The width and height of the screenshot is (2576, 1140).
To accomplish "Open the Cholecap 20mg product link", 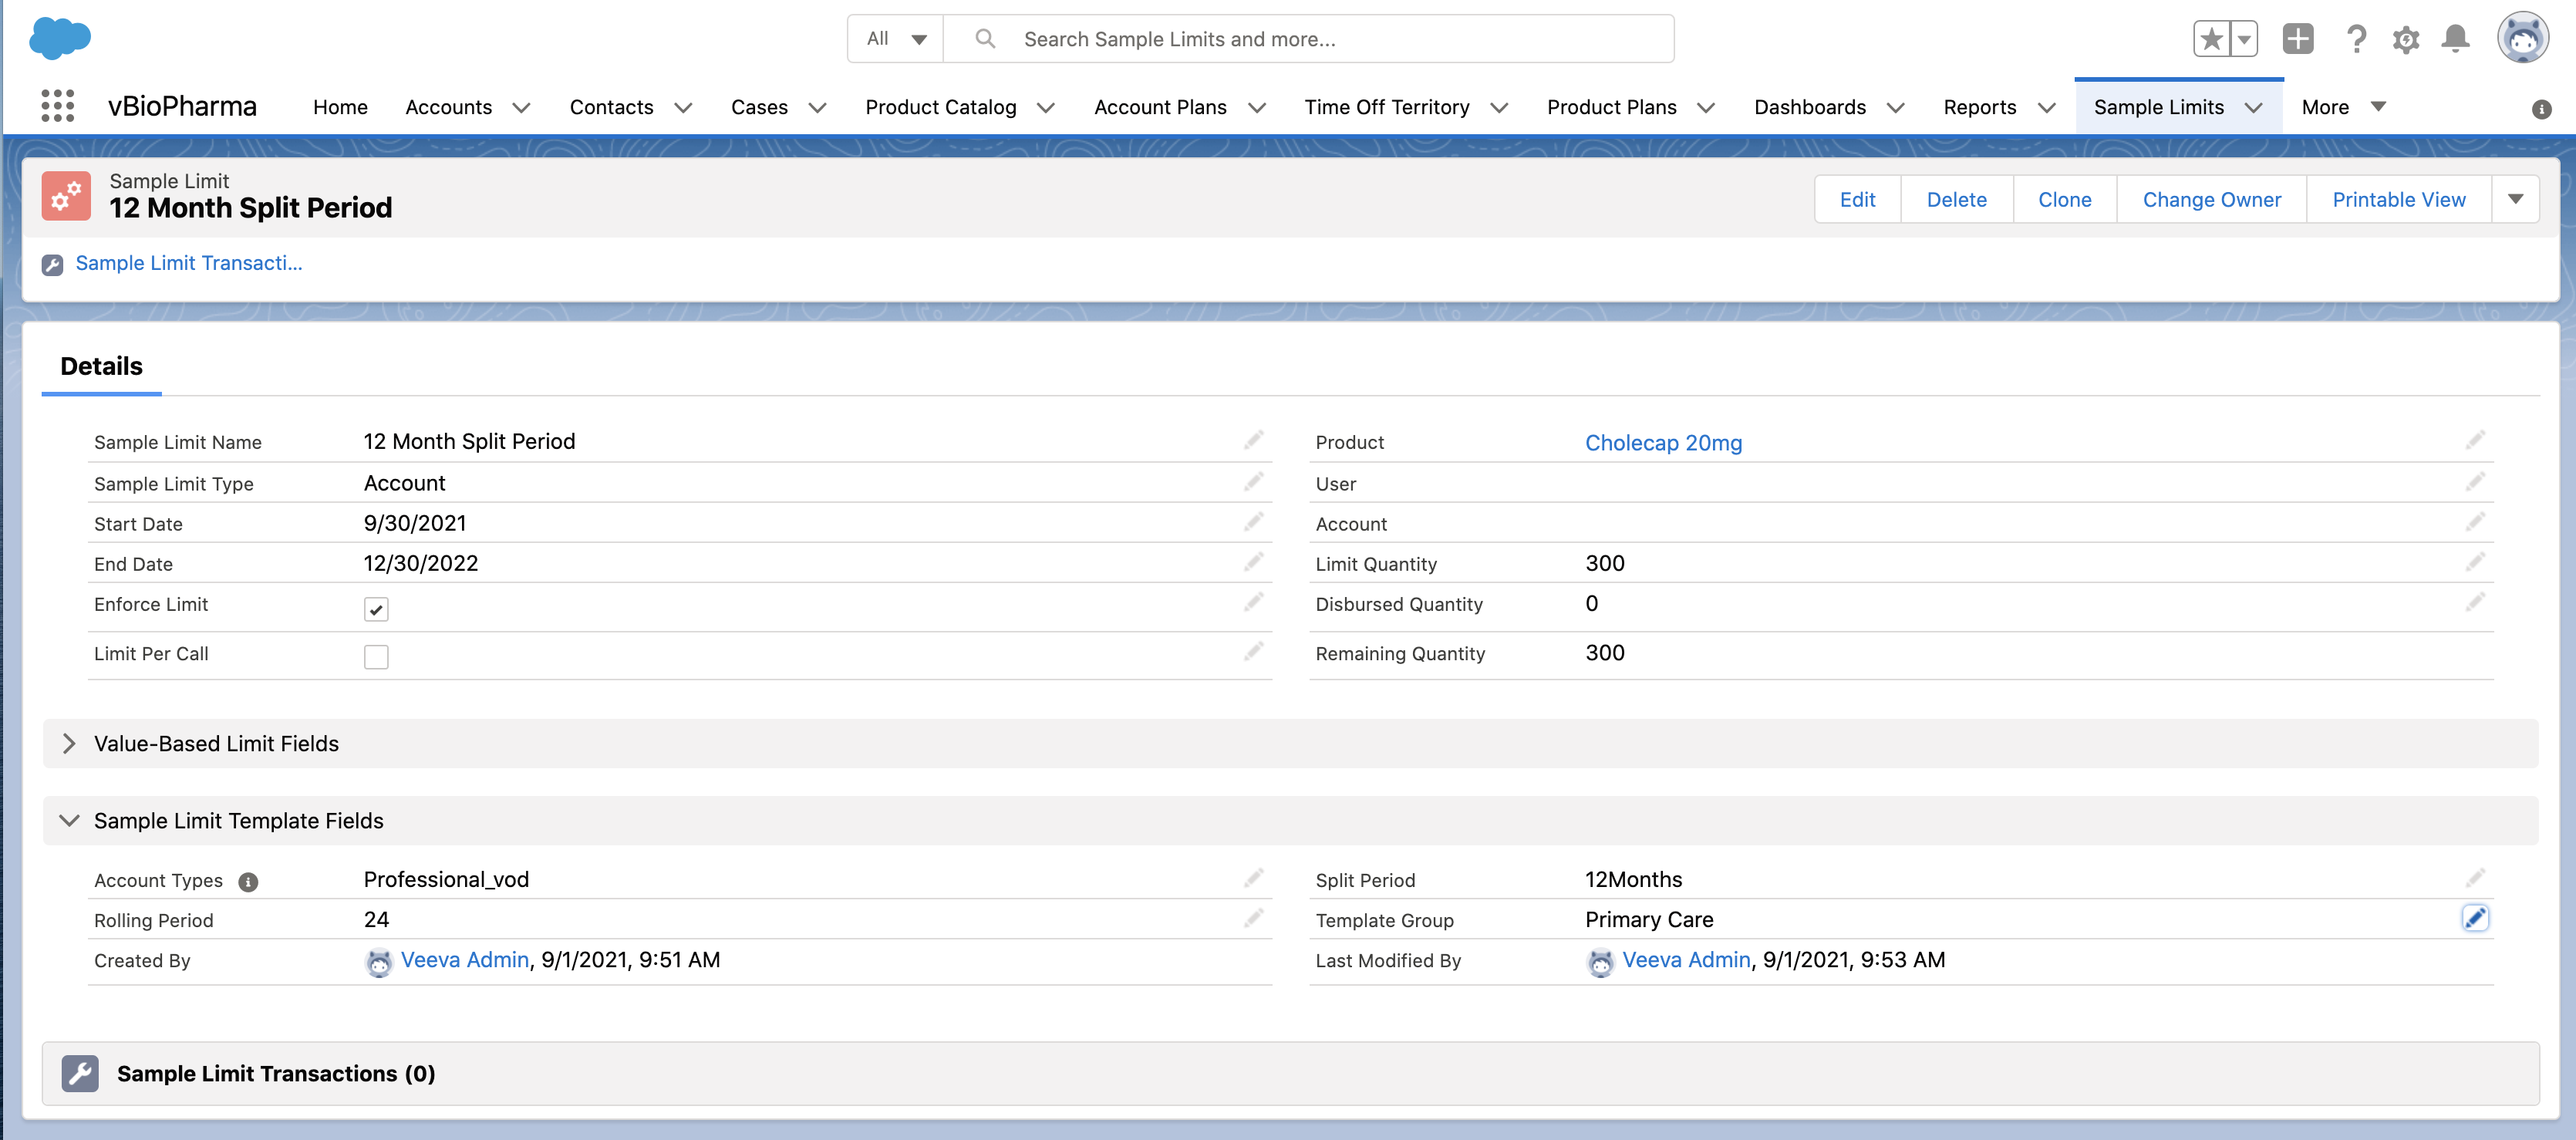I will pyautogui.click(x=1663, y=442).
